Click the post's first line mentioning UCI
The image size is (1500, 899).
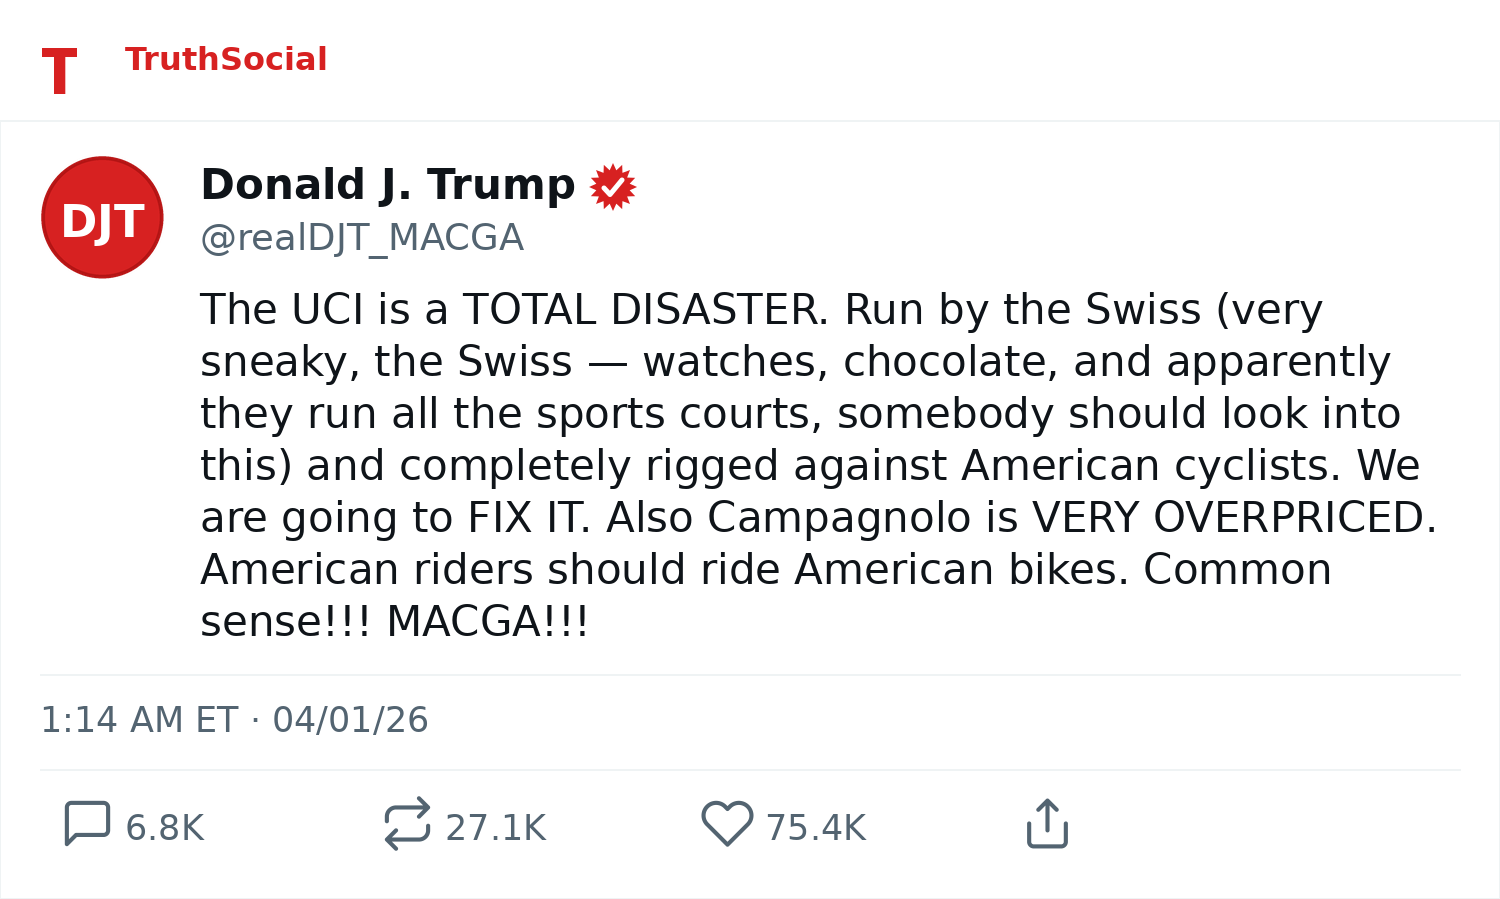(x=760, y=310)
